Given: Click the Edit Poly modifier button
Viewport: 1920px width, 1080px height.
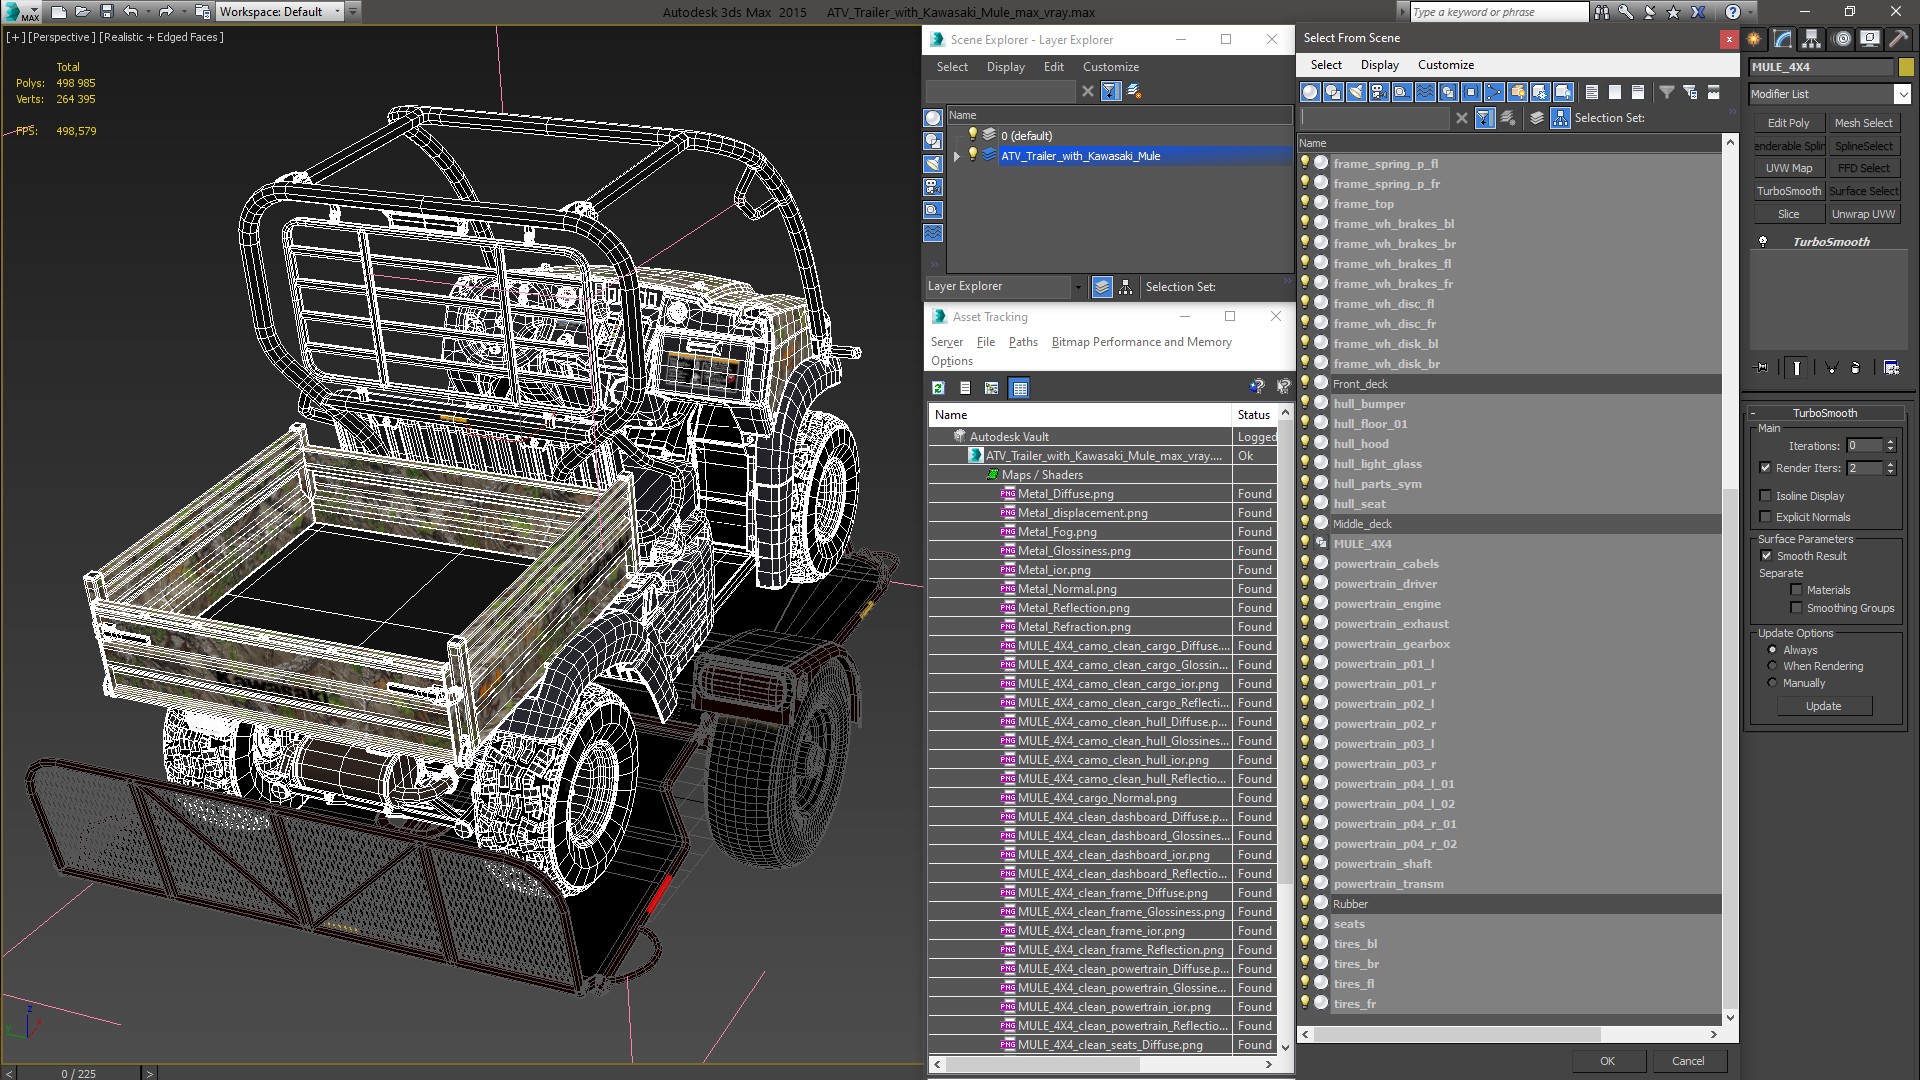Looking at the screenshot, I should pyautogui.click(x=1788, y=123).
